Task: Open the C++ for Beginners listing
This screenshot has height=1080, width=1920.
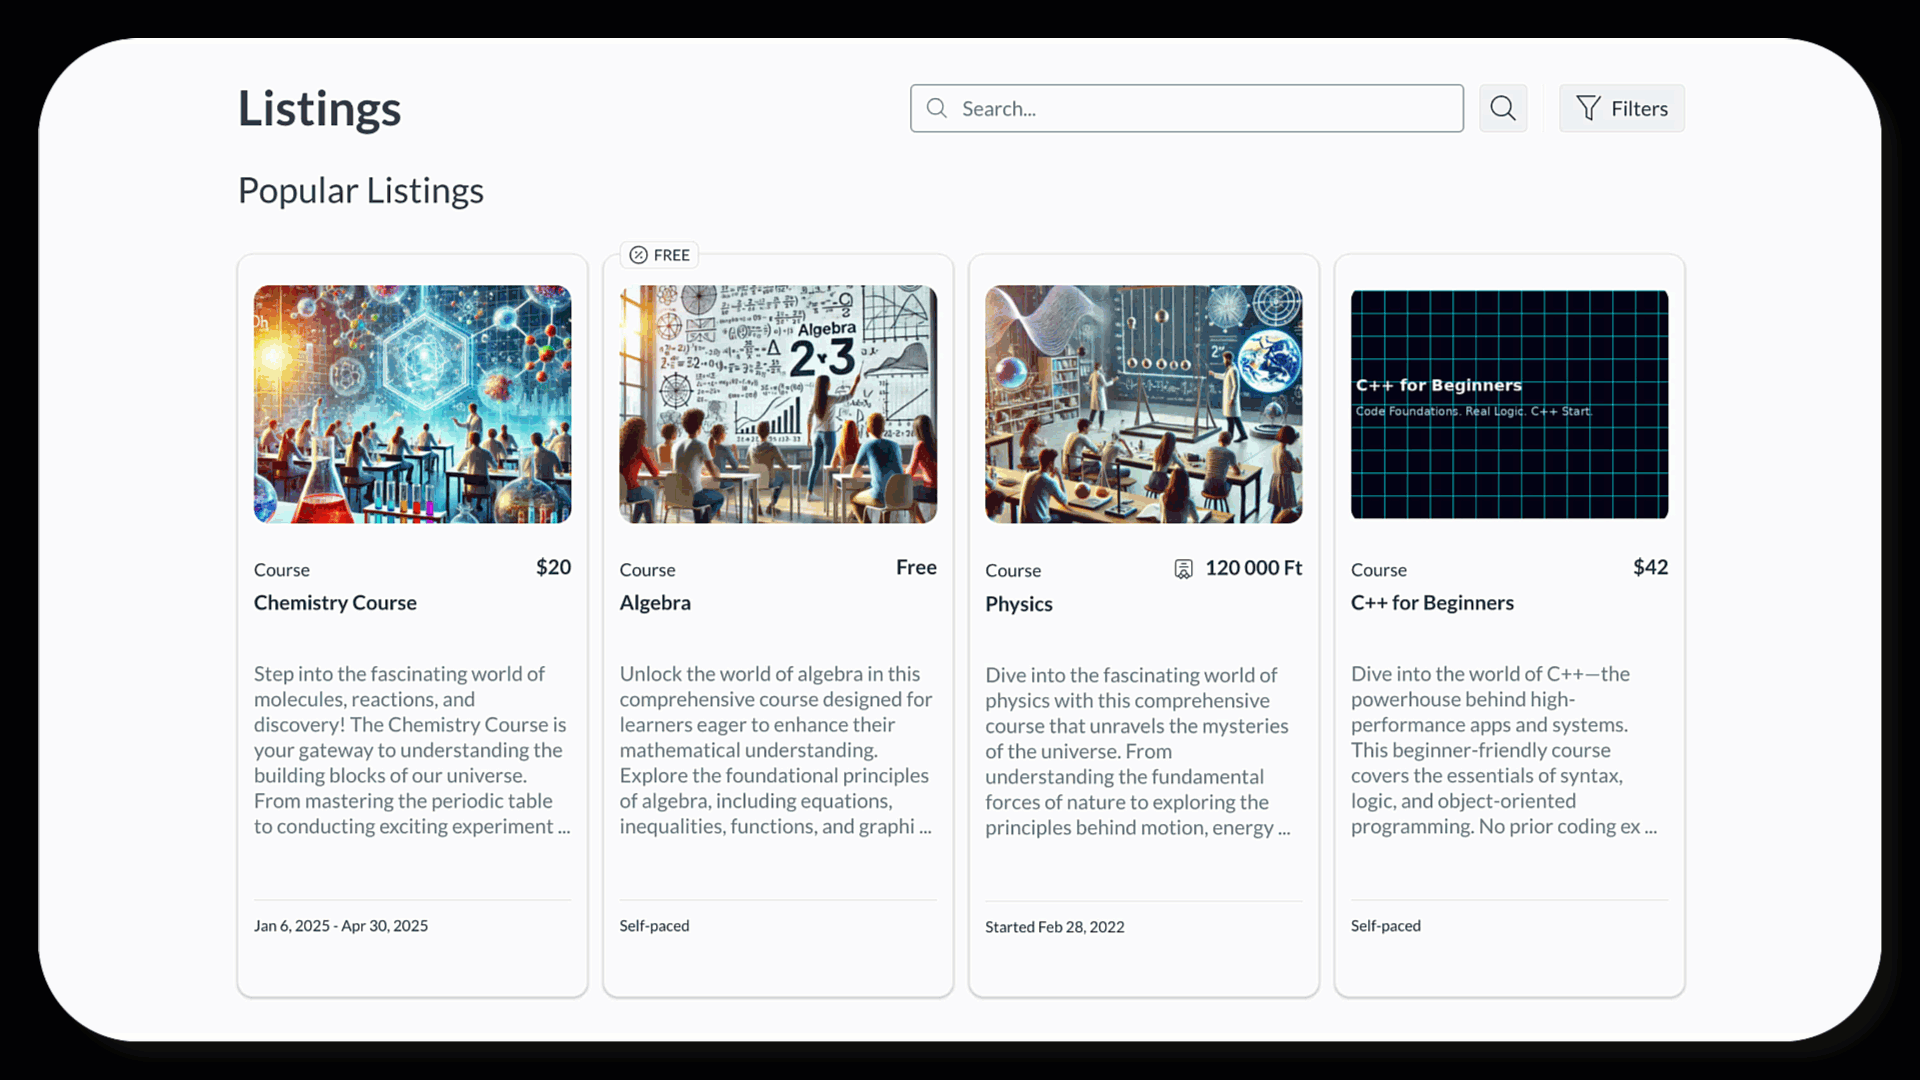Action: coord(1432,602)
